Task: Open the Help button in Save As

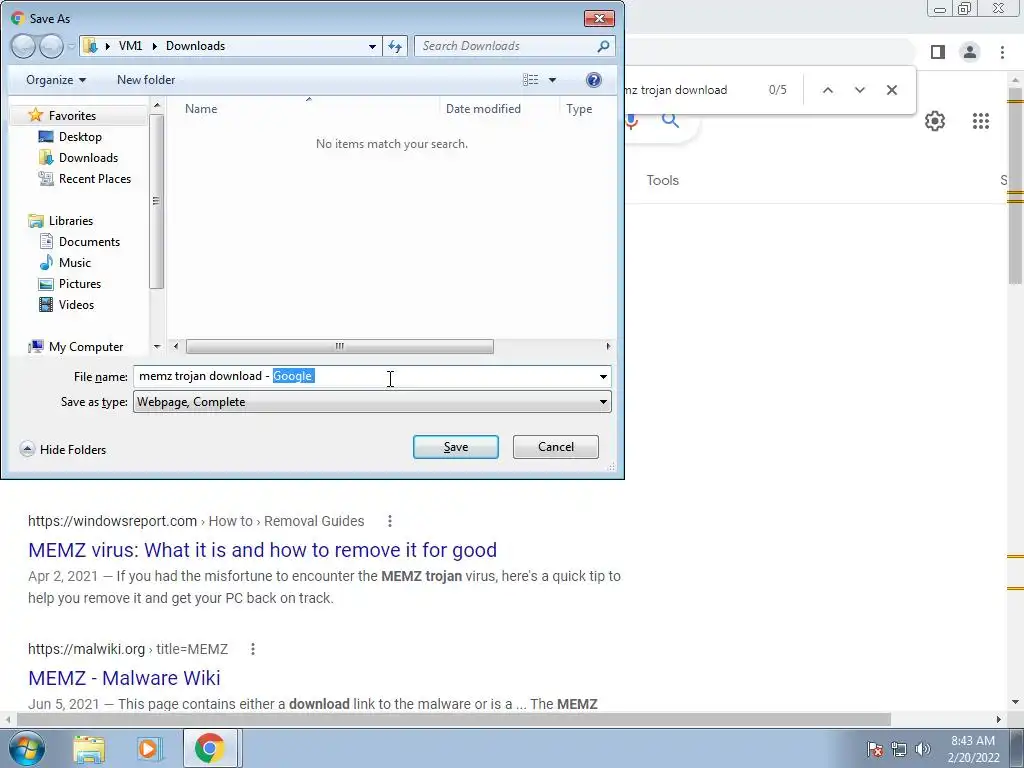Action: [x=594, y=80]
